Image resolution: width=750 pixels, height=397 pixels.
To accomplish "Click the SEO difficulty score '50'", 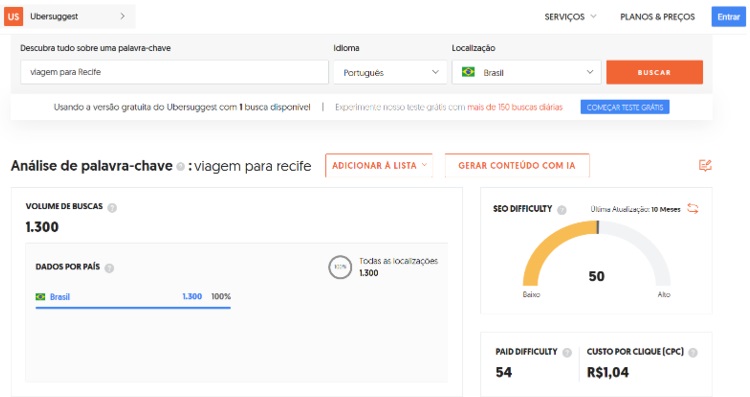I will tap(596, 276).
